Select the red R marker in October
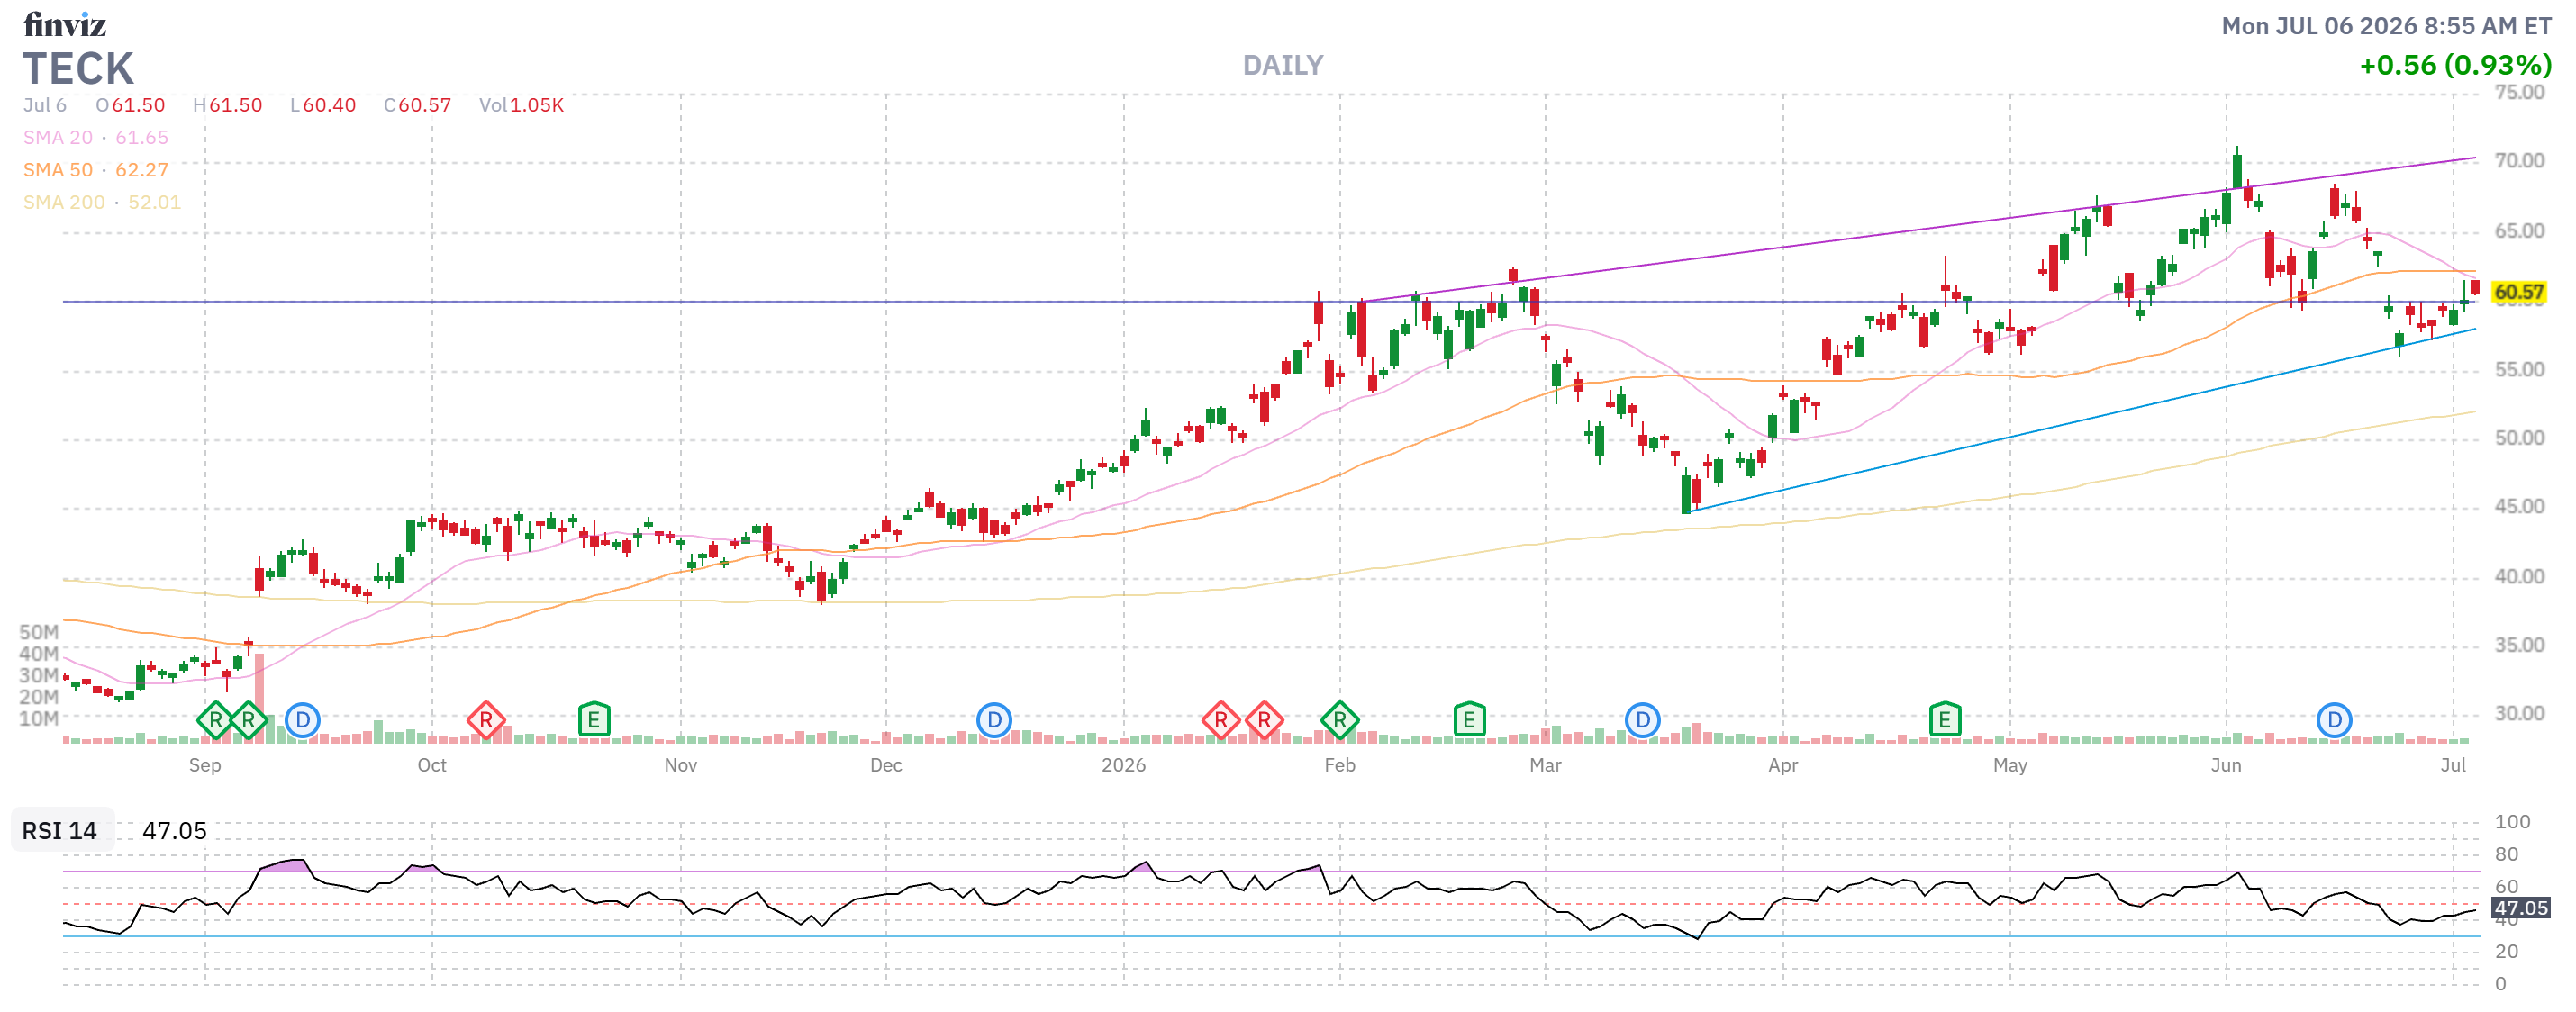The image size is (2576, 1012). (x=486, y=720)
